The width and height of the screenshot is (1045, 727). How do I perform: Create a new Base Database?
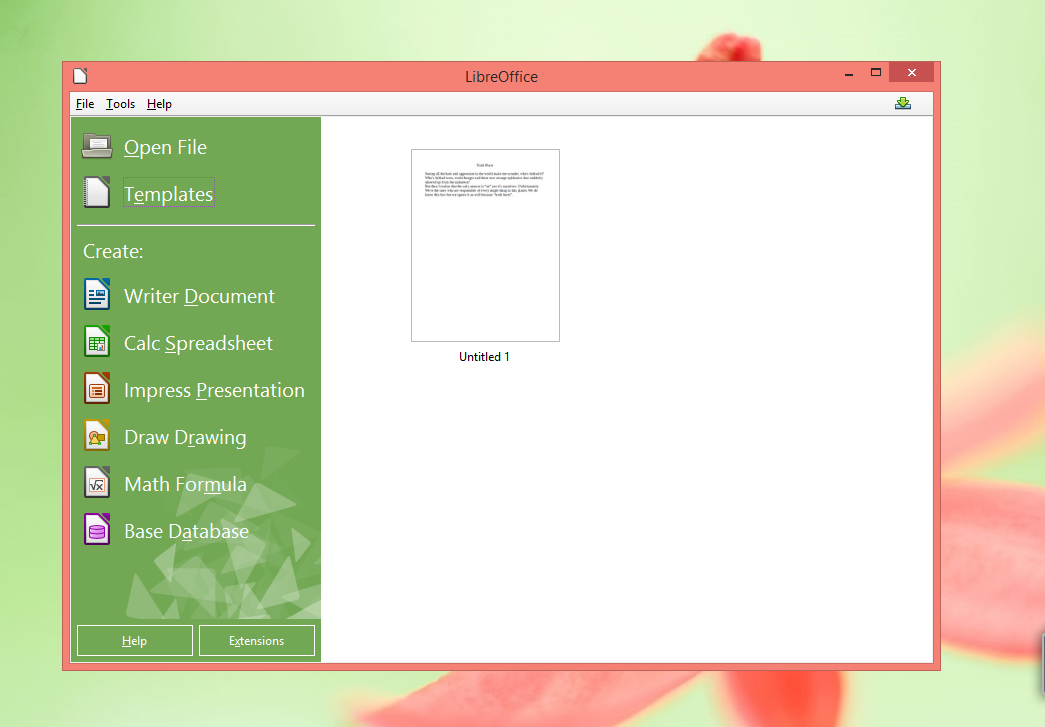(186, 531)
